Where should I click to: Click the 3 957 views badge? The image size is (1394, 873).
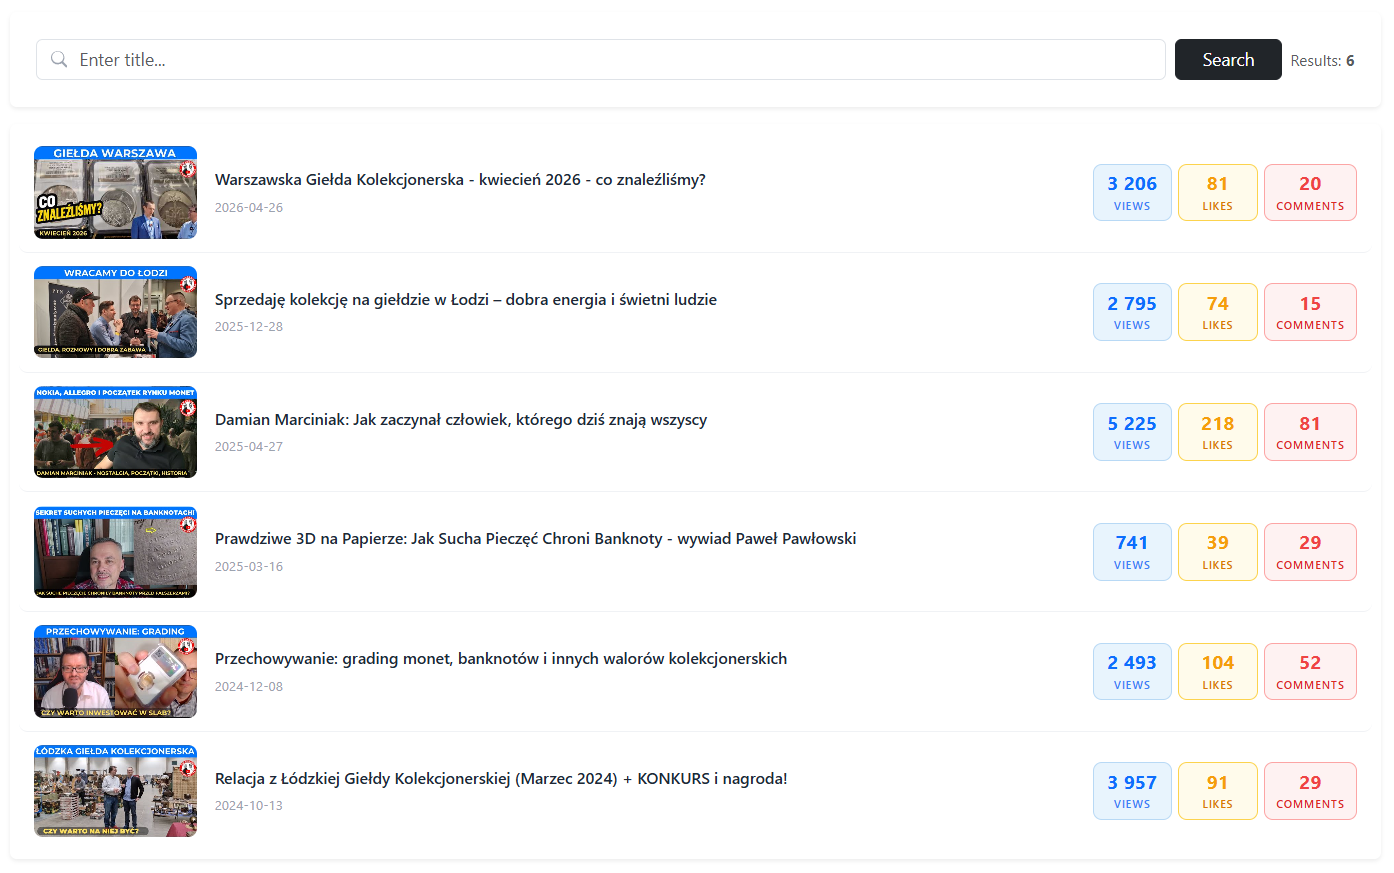[1132, 791]
